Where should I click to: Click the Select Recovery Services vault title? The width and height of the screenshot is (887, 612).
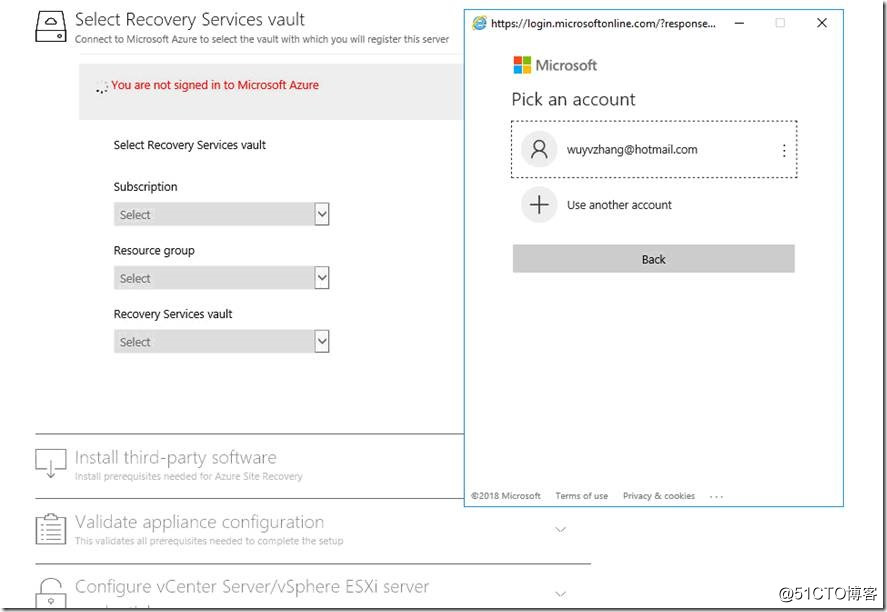[x=190, y=20]
